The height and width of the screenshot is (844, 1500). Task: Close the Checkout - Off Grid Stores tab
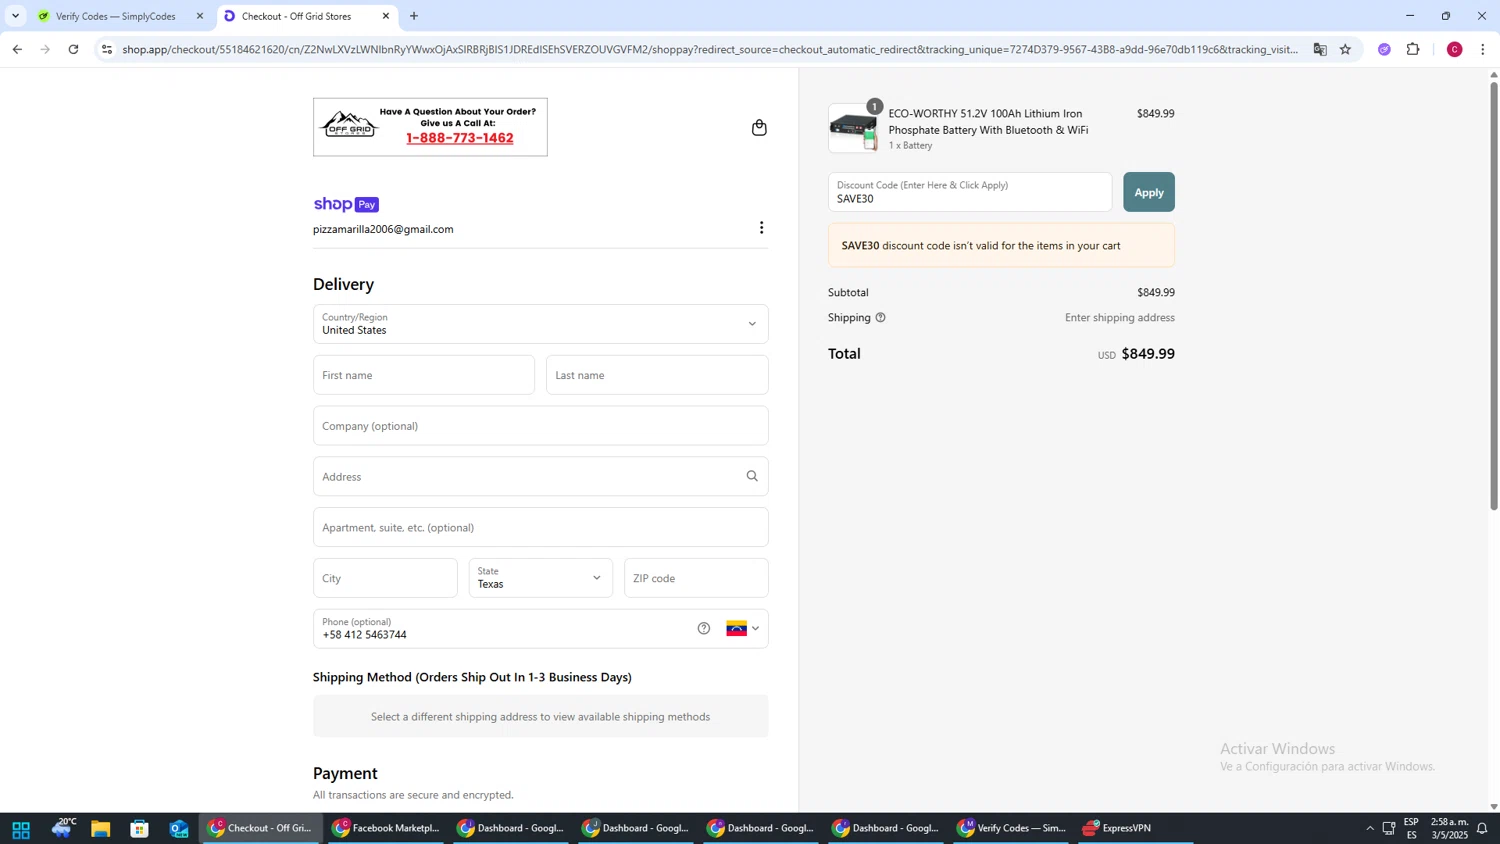386,16
